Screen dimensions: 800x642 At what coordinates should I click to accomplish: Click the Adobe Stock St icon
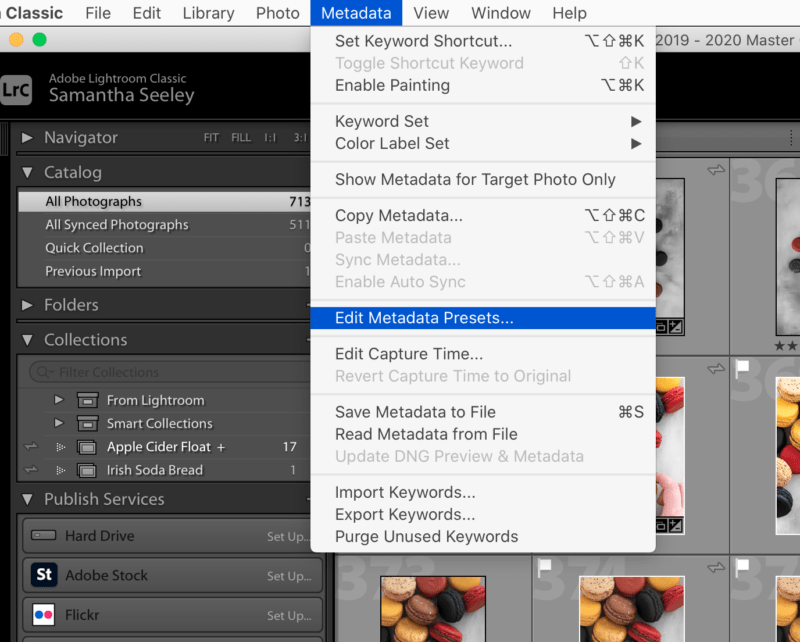point(44,575)
